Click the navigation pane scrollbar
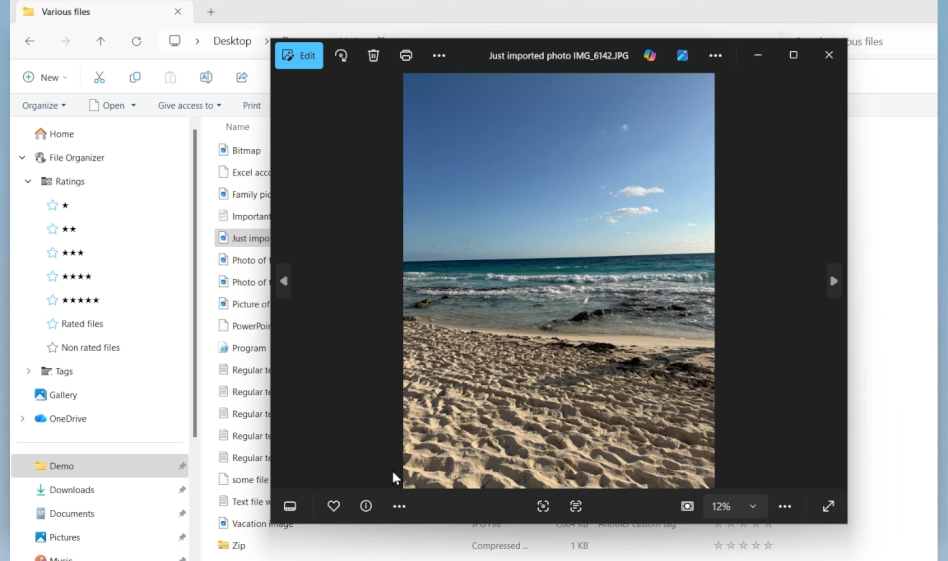Viewport: 948px width, 561px height. (x=195, y=283)
